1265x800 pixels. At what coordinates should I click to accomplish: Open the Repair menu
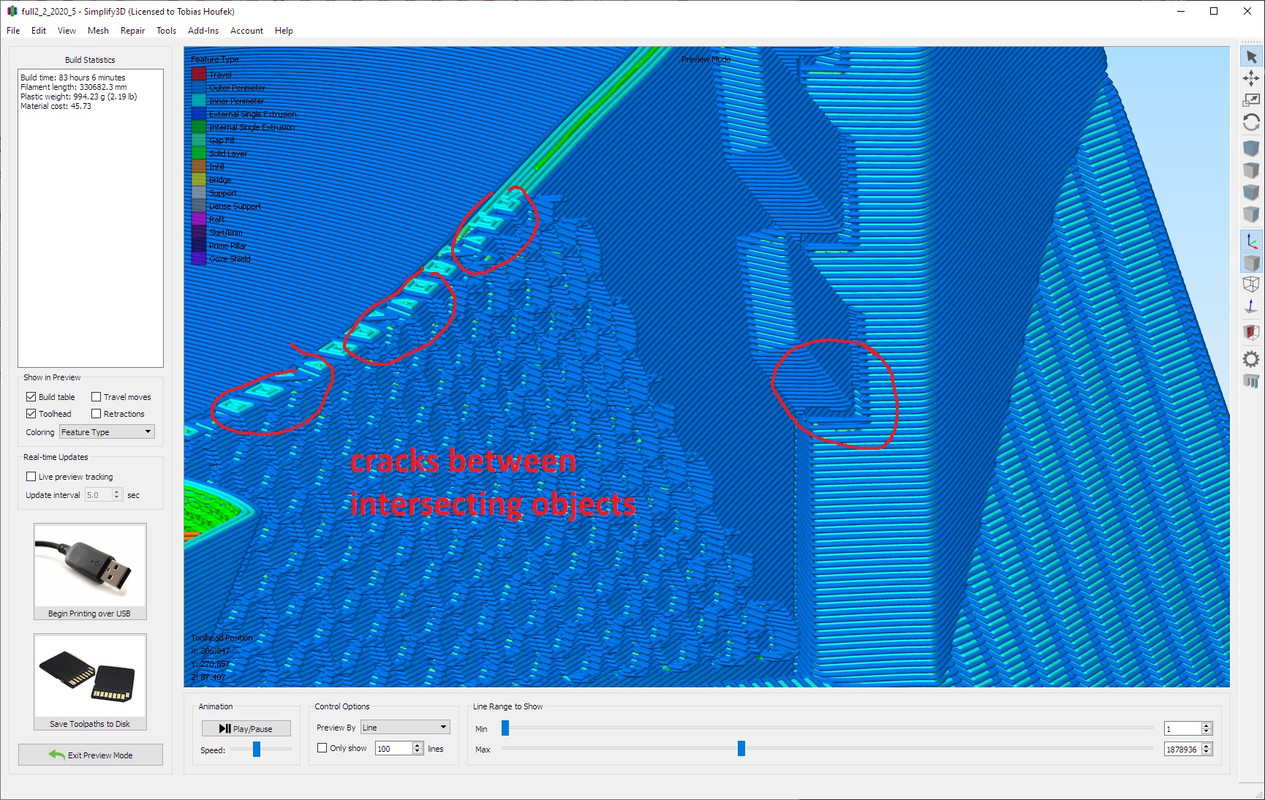point(133,31)
